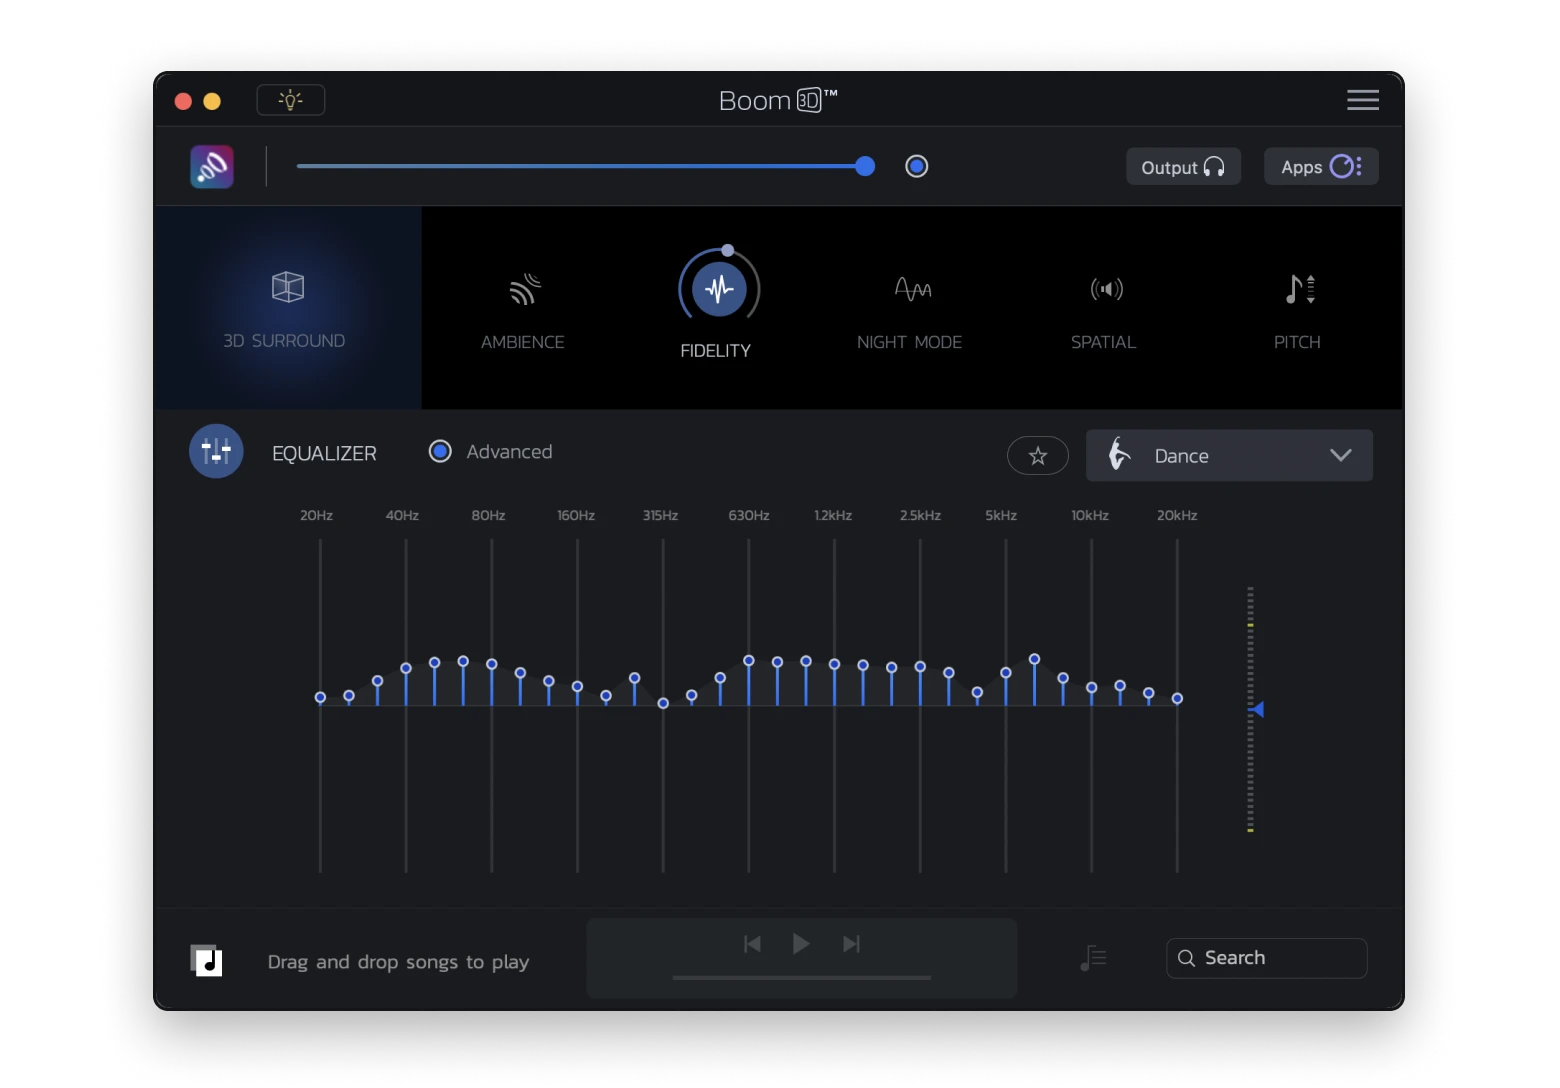Image resolution: width=1560 pixels, height=1088 pixels.
Task: Click the 630Hz frequency label
Action: 749,515
